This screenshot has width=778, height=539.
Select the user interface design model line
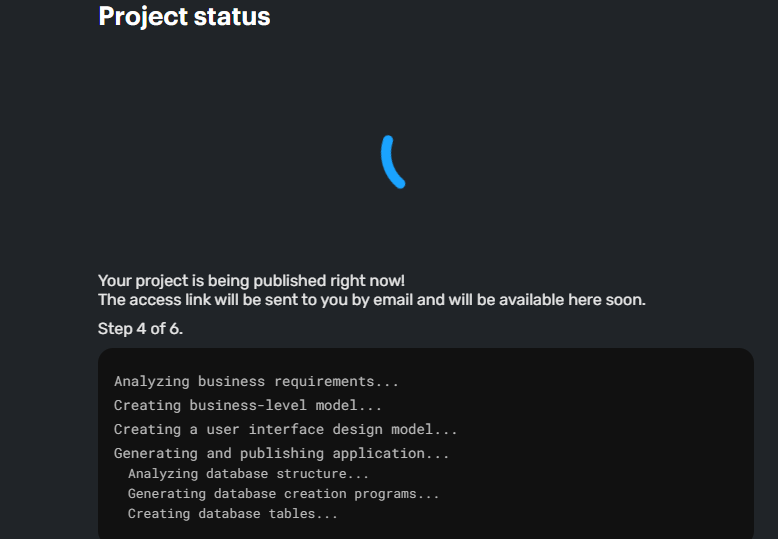285,429
